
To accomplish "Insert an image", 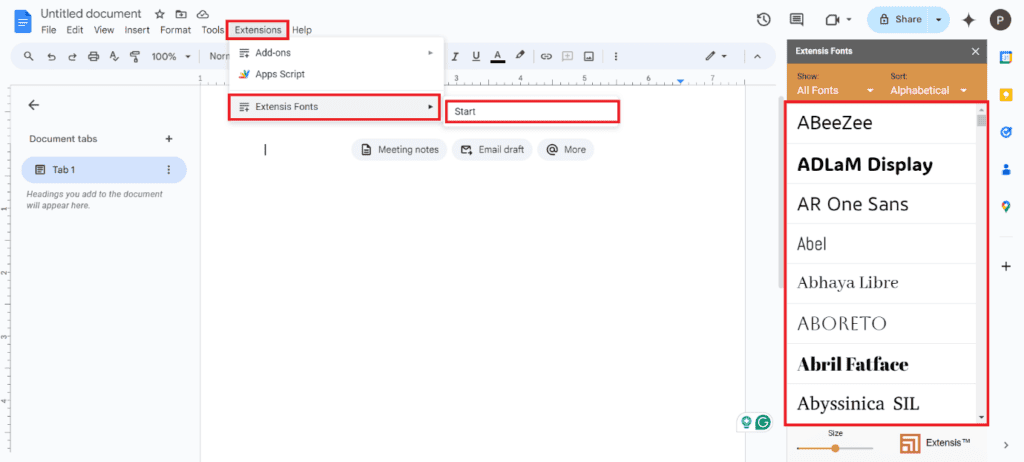I will point(588,56).
